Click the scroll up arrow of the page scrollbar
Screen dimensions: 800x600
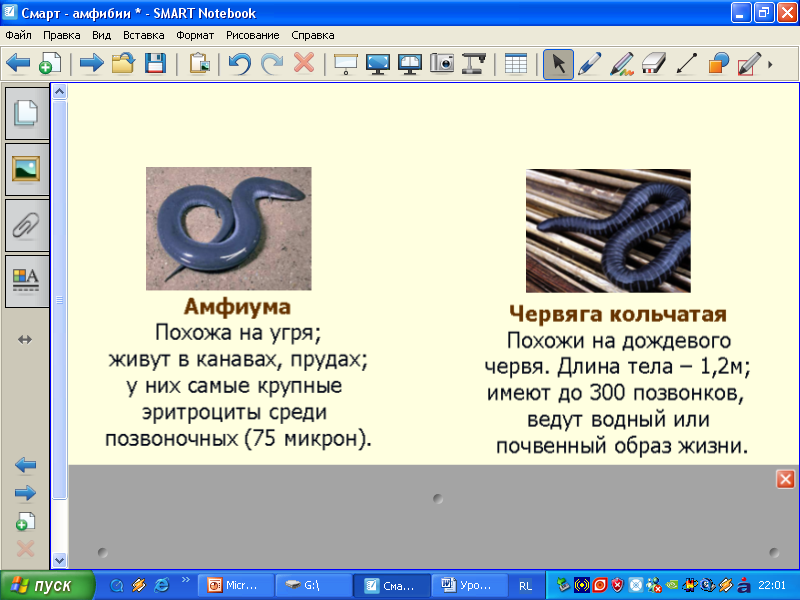(x=60, y=91)
